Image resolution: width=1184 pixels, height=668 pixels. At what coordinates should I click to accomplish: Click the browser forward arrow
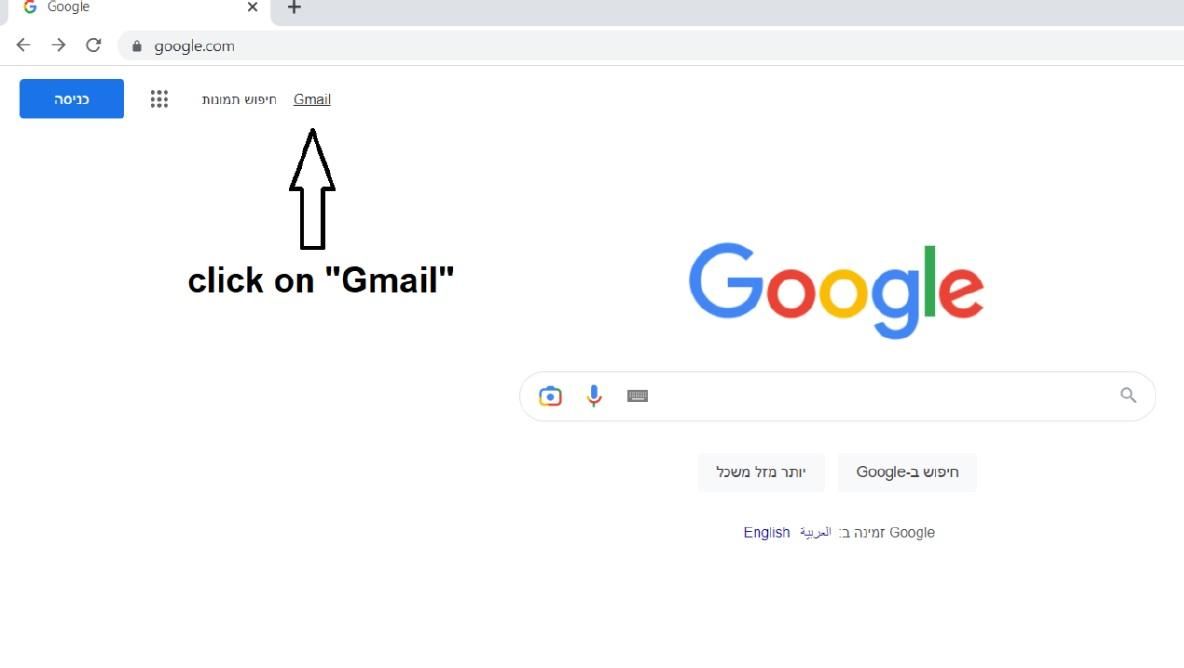[58, 45]
